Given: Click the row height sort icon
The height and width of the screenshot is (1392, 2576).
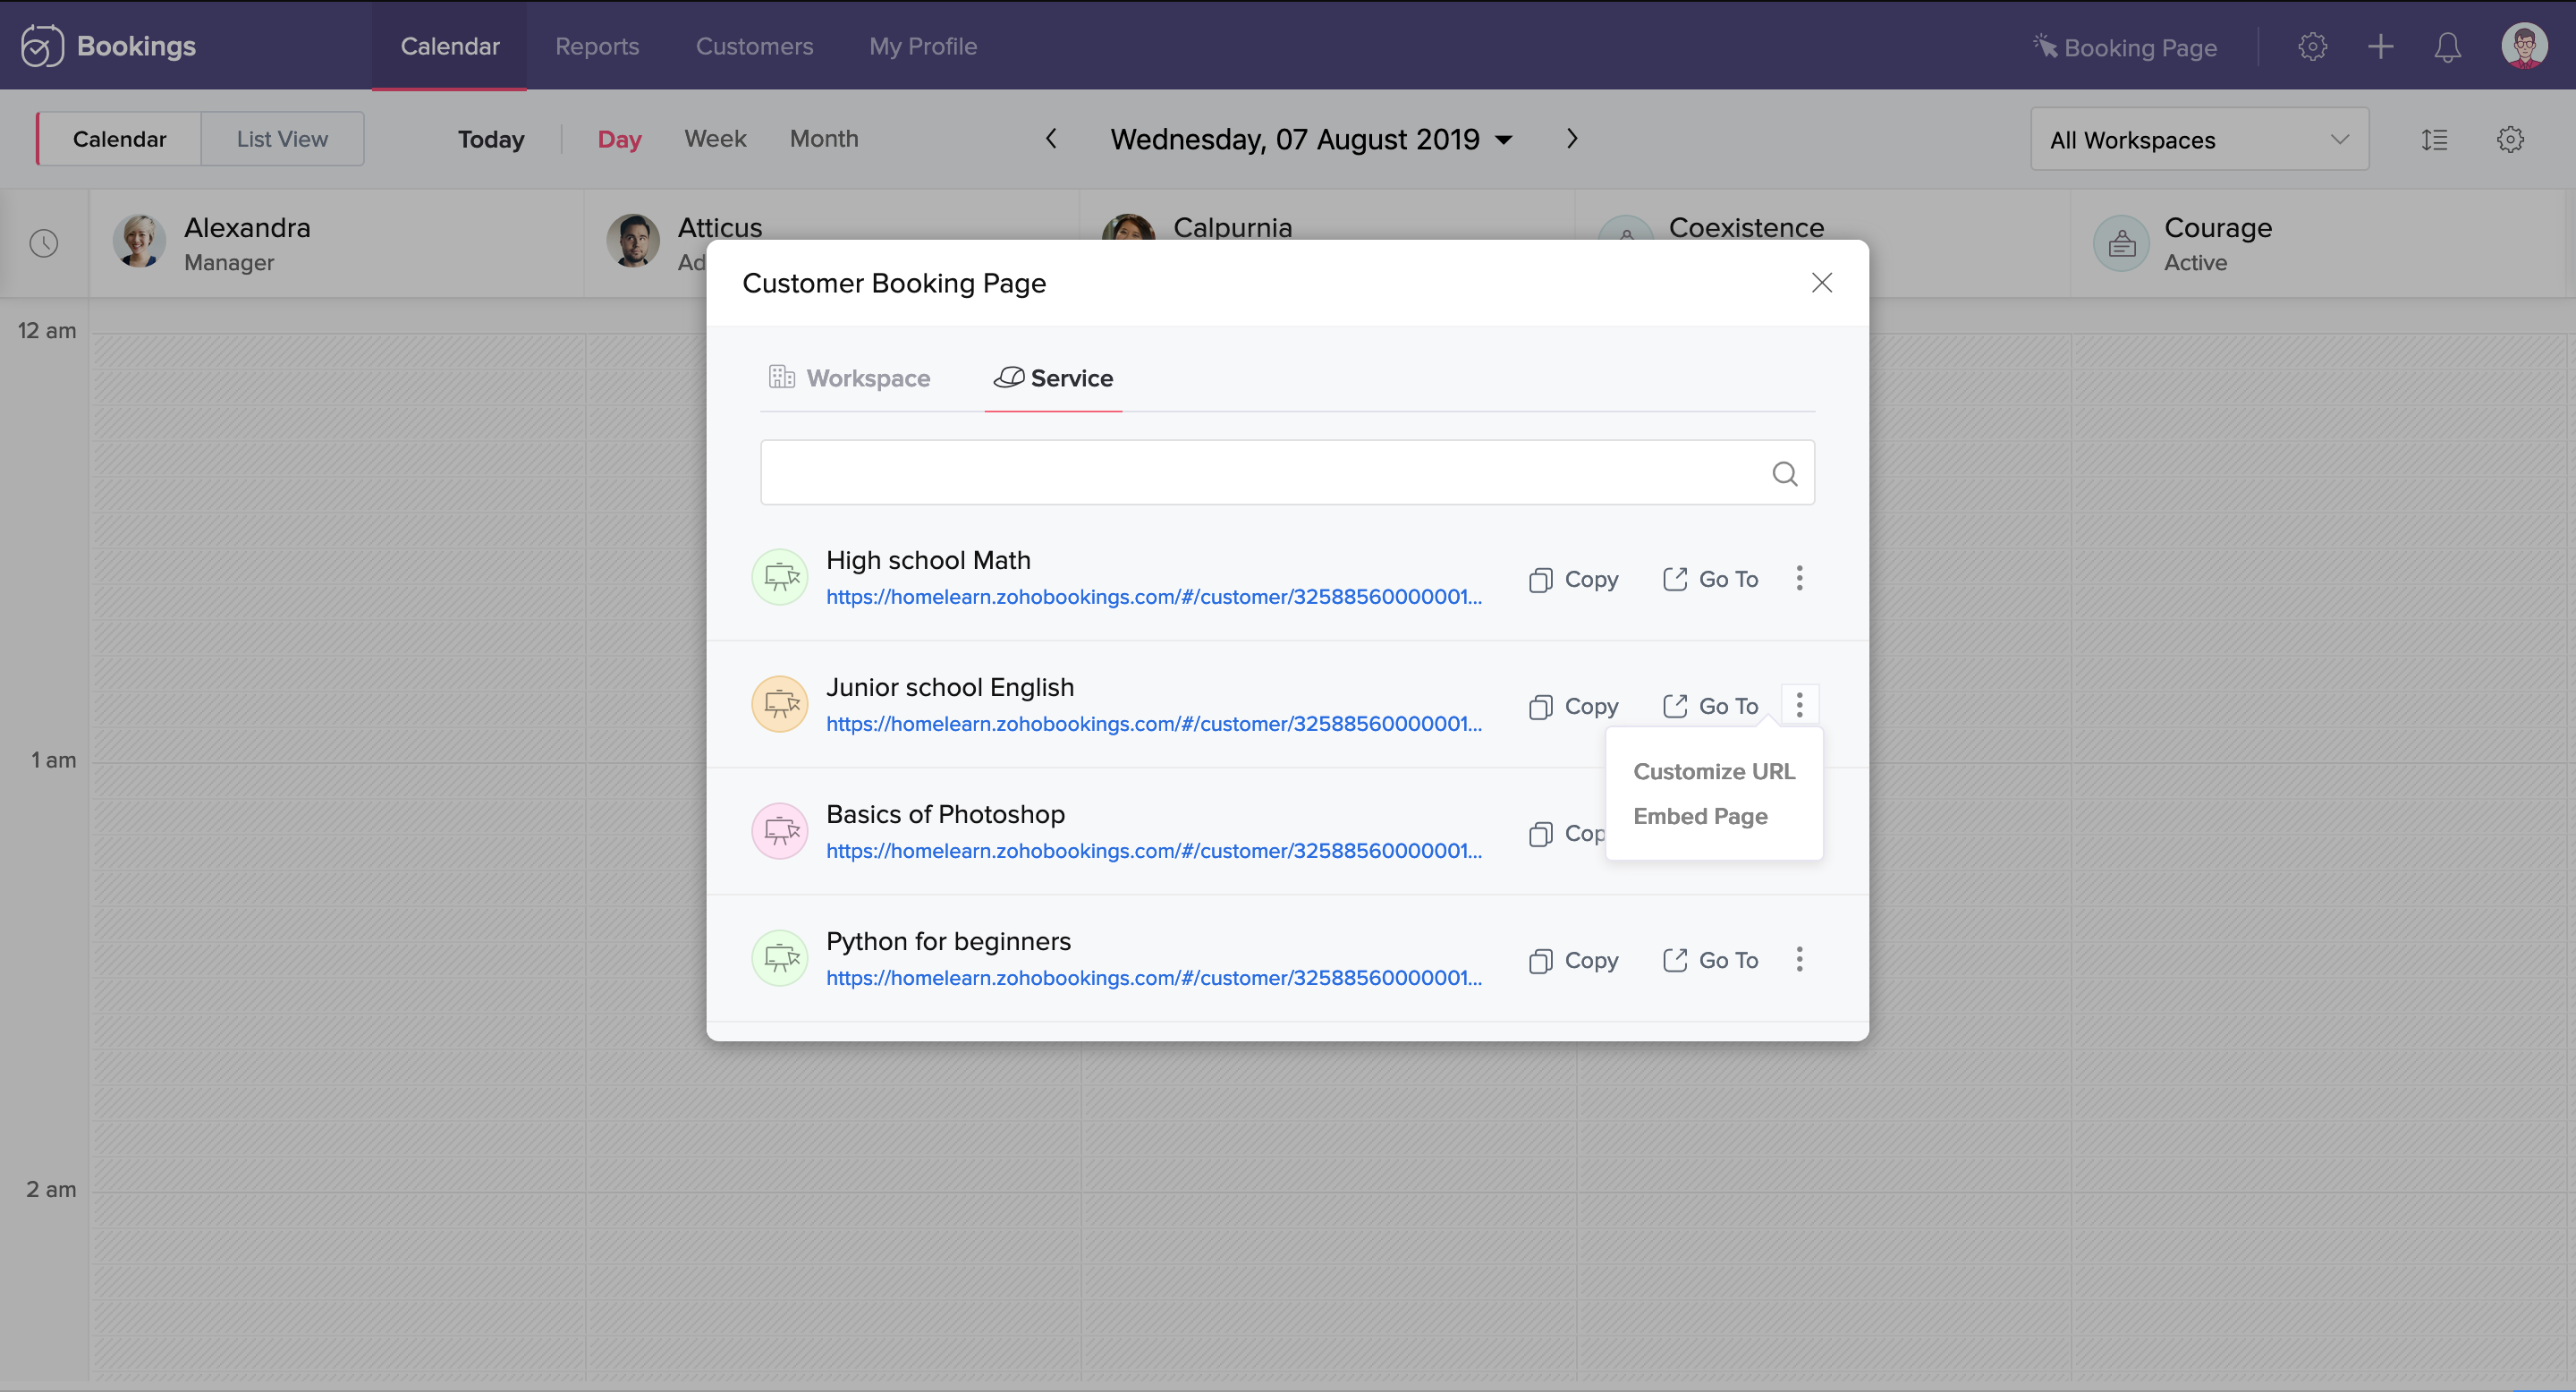Looking at the screenshot, I should pyautogui.click(x=2434, y=139).
